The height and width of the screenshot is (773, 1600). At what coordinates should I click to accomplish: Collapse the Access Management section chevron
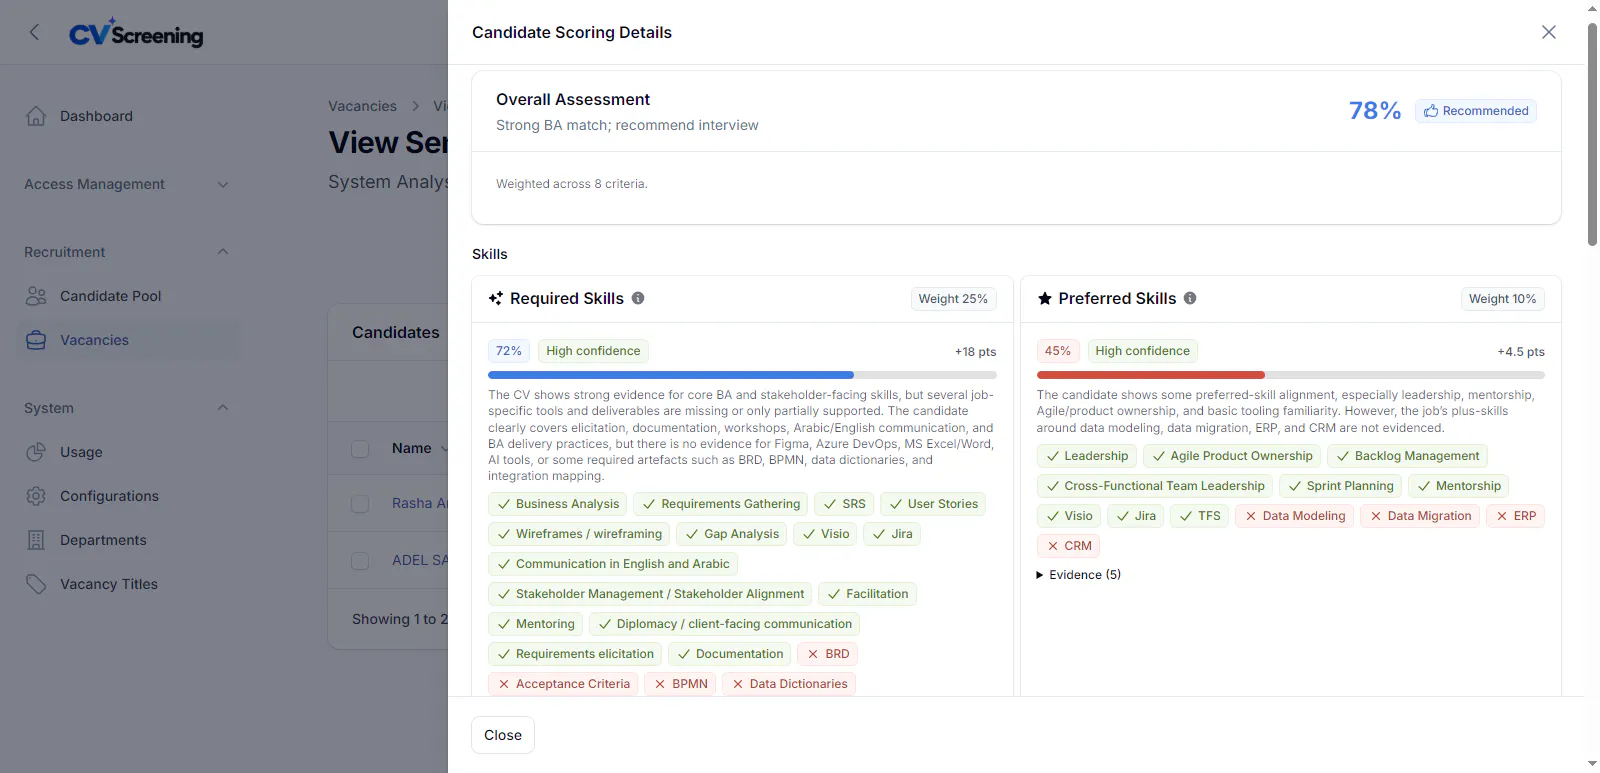pyautogui.click(x=223, y=184)
